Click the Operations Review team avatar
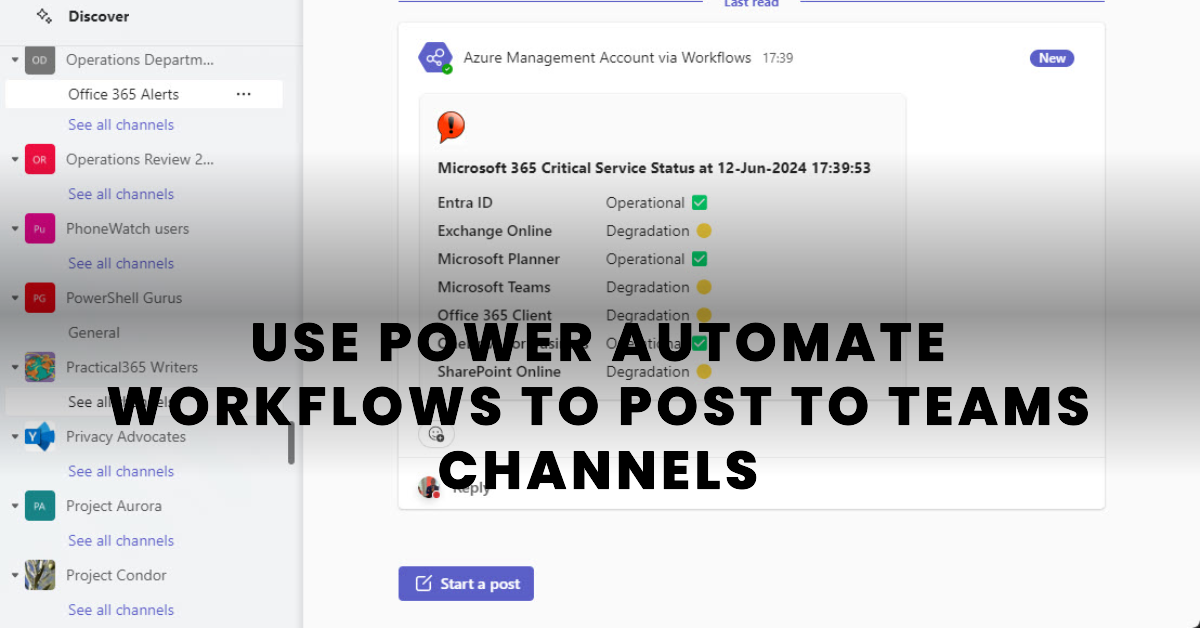Viewport: 1200px width, 628px height. pos(40,159)
